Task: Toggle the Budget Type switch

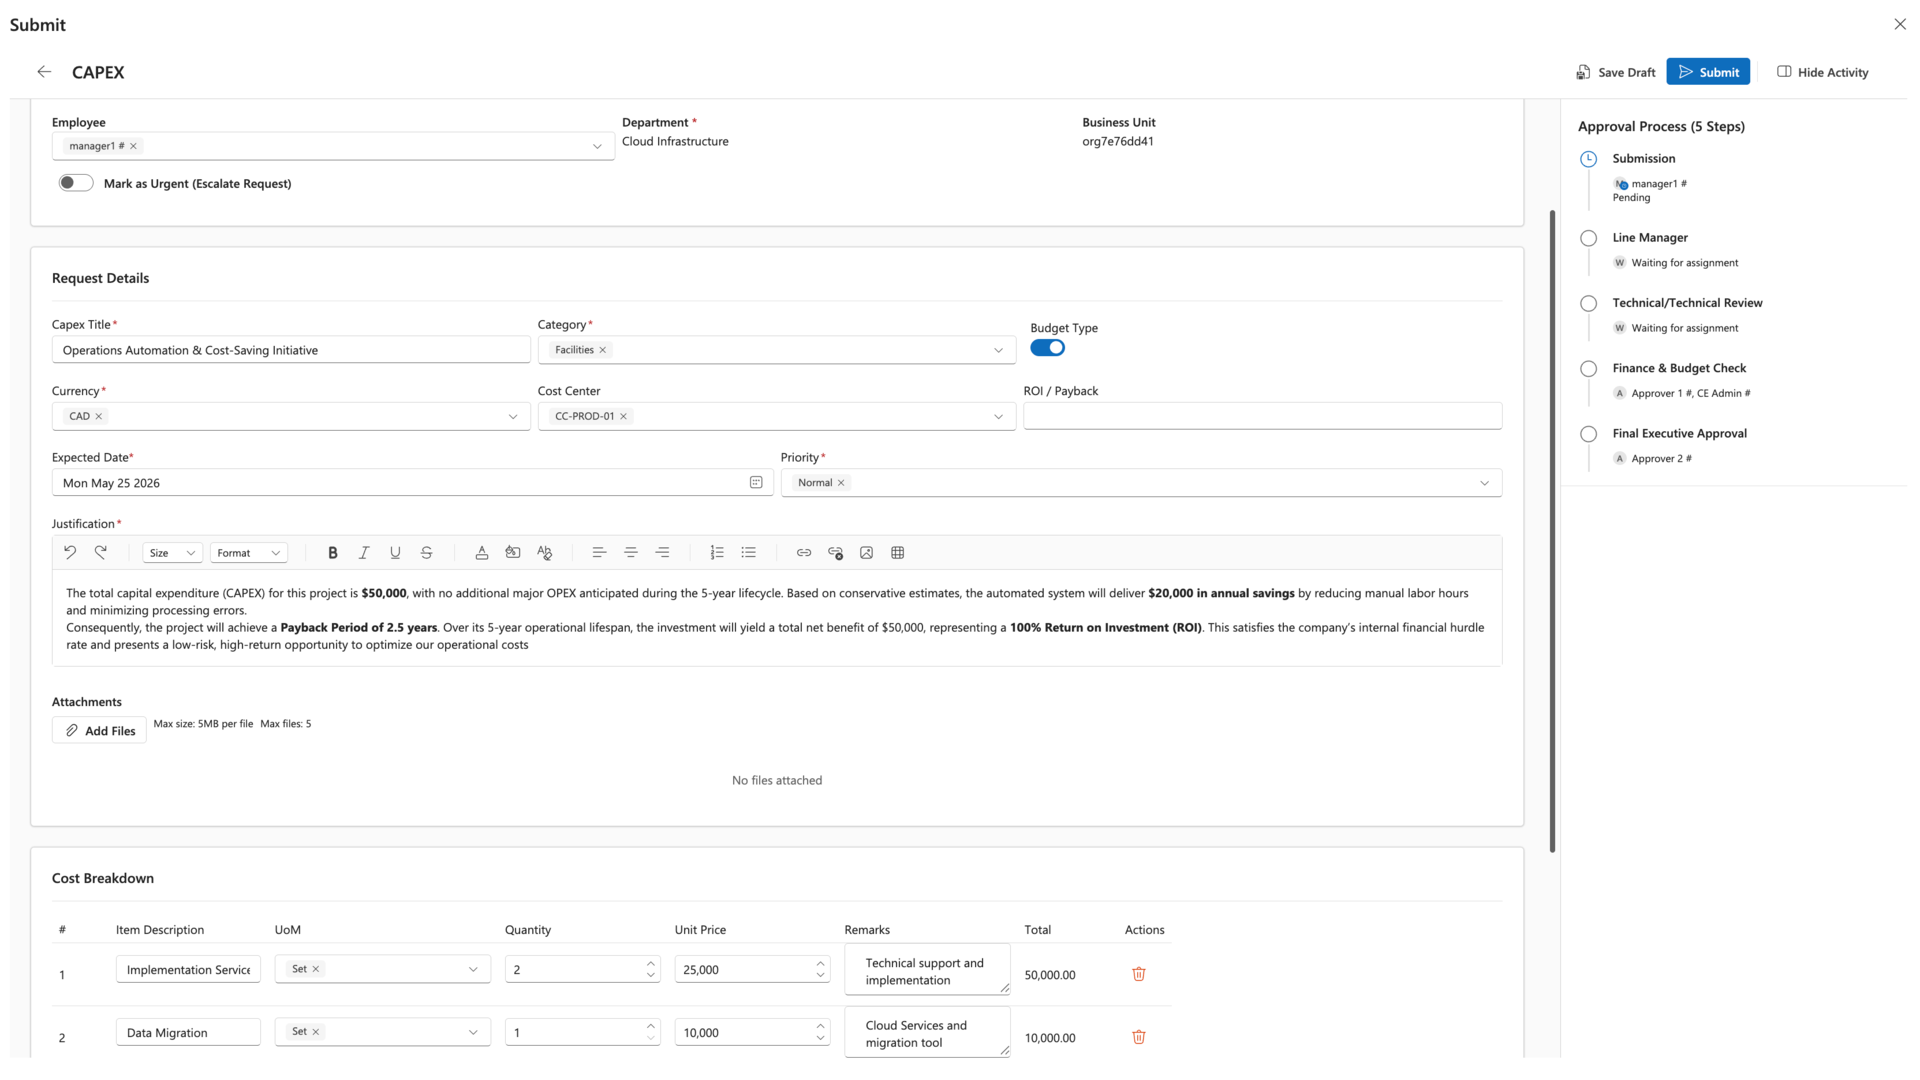Action: 1048,348
